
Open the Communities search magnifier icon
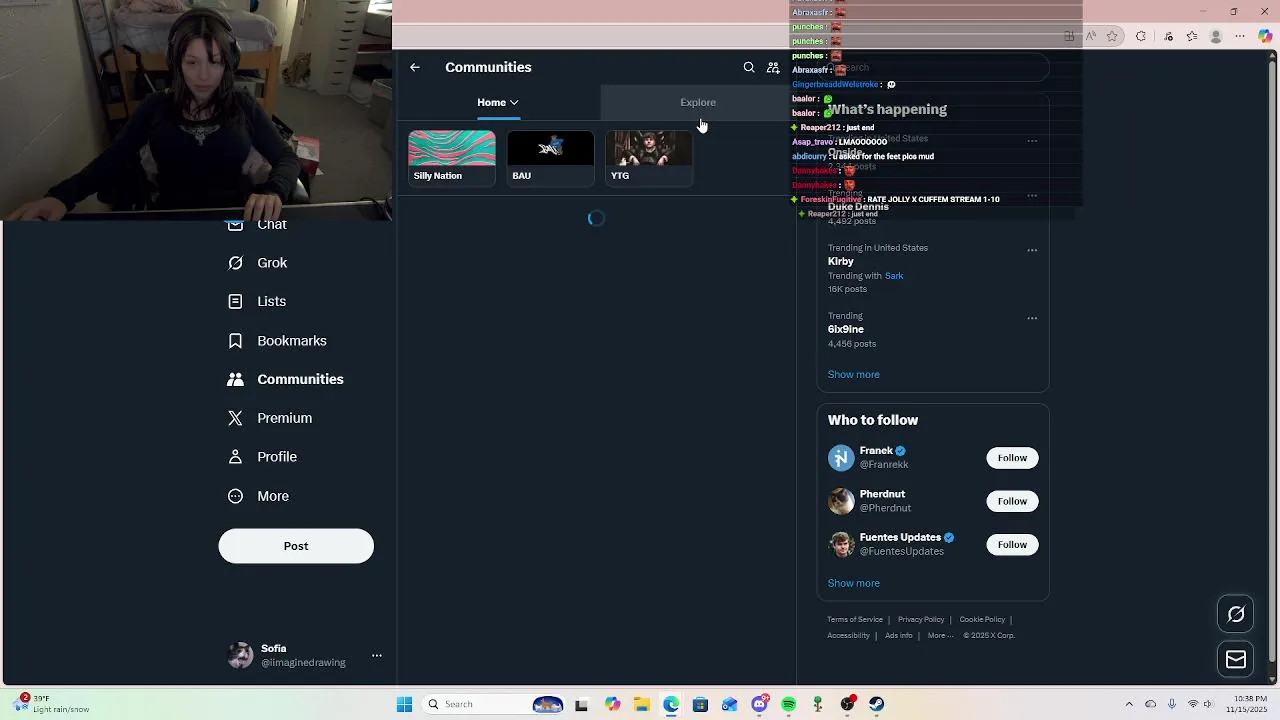coord(749,68)
